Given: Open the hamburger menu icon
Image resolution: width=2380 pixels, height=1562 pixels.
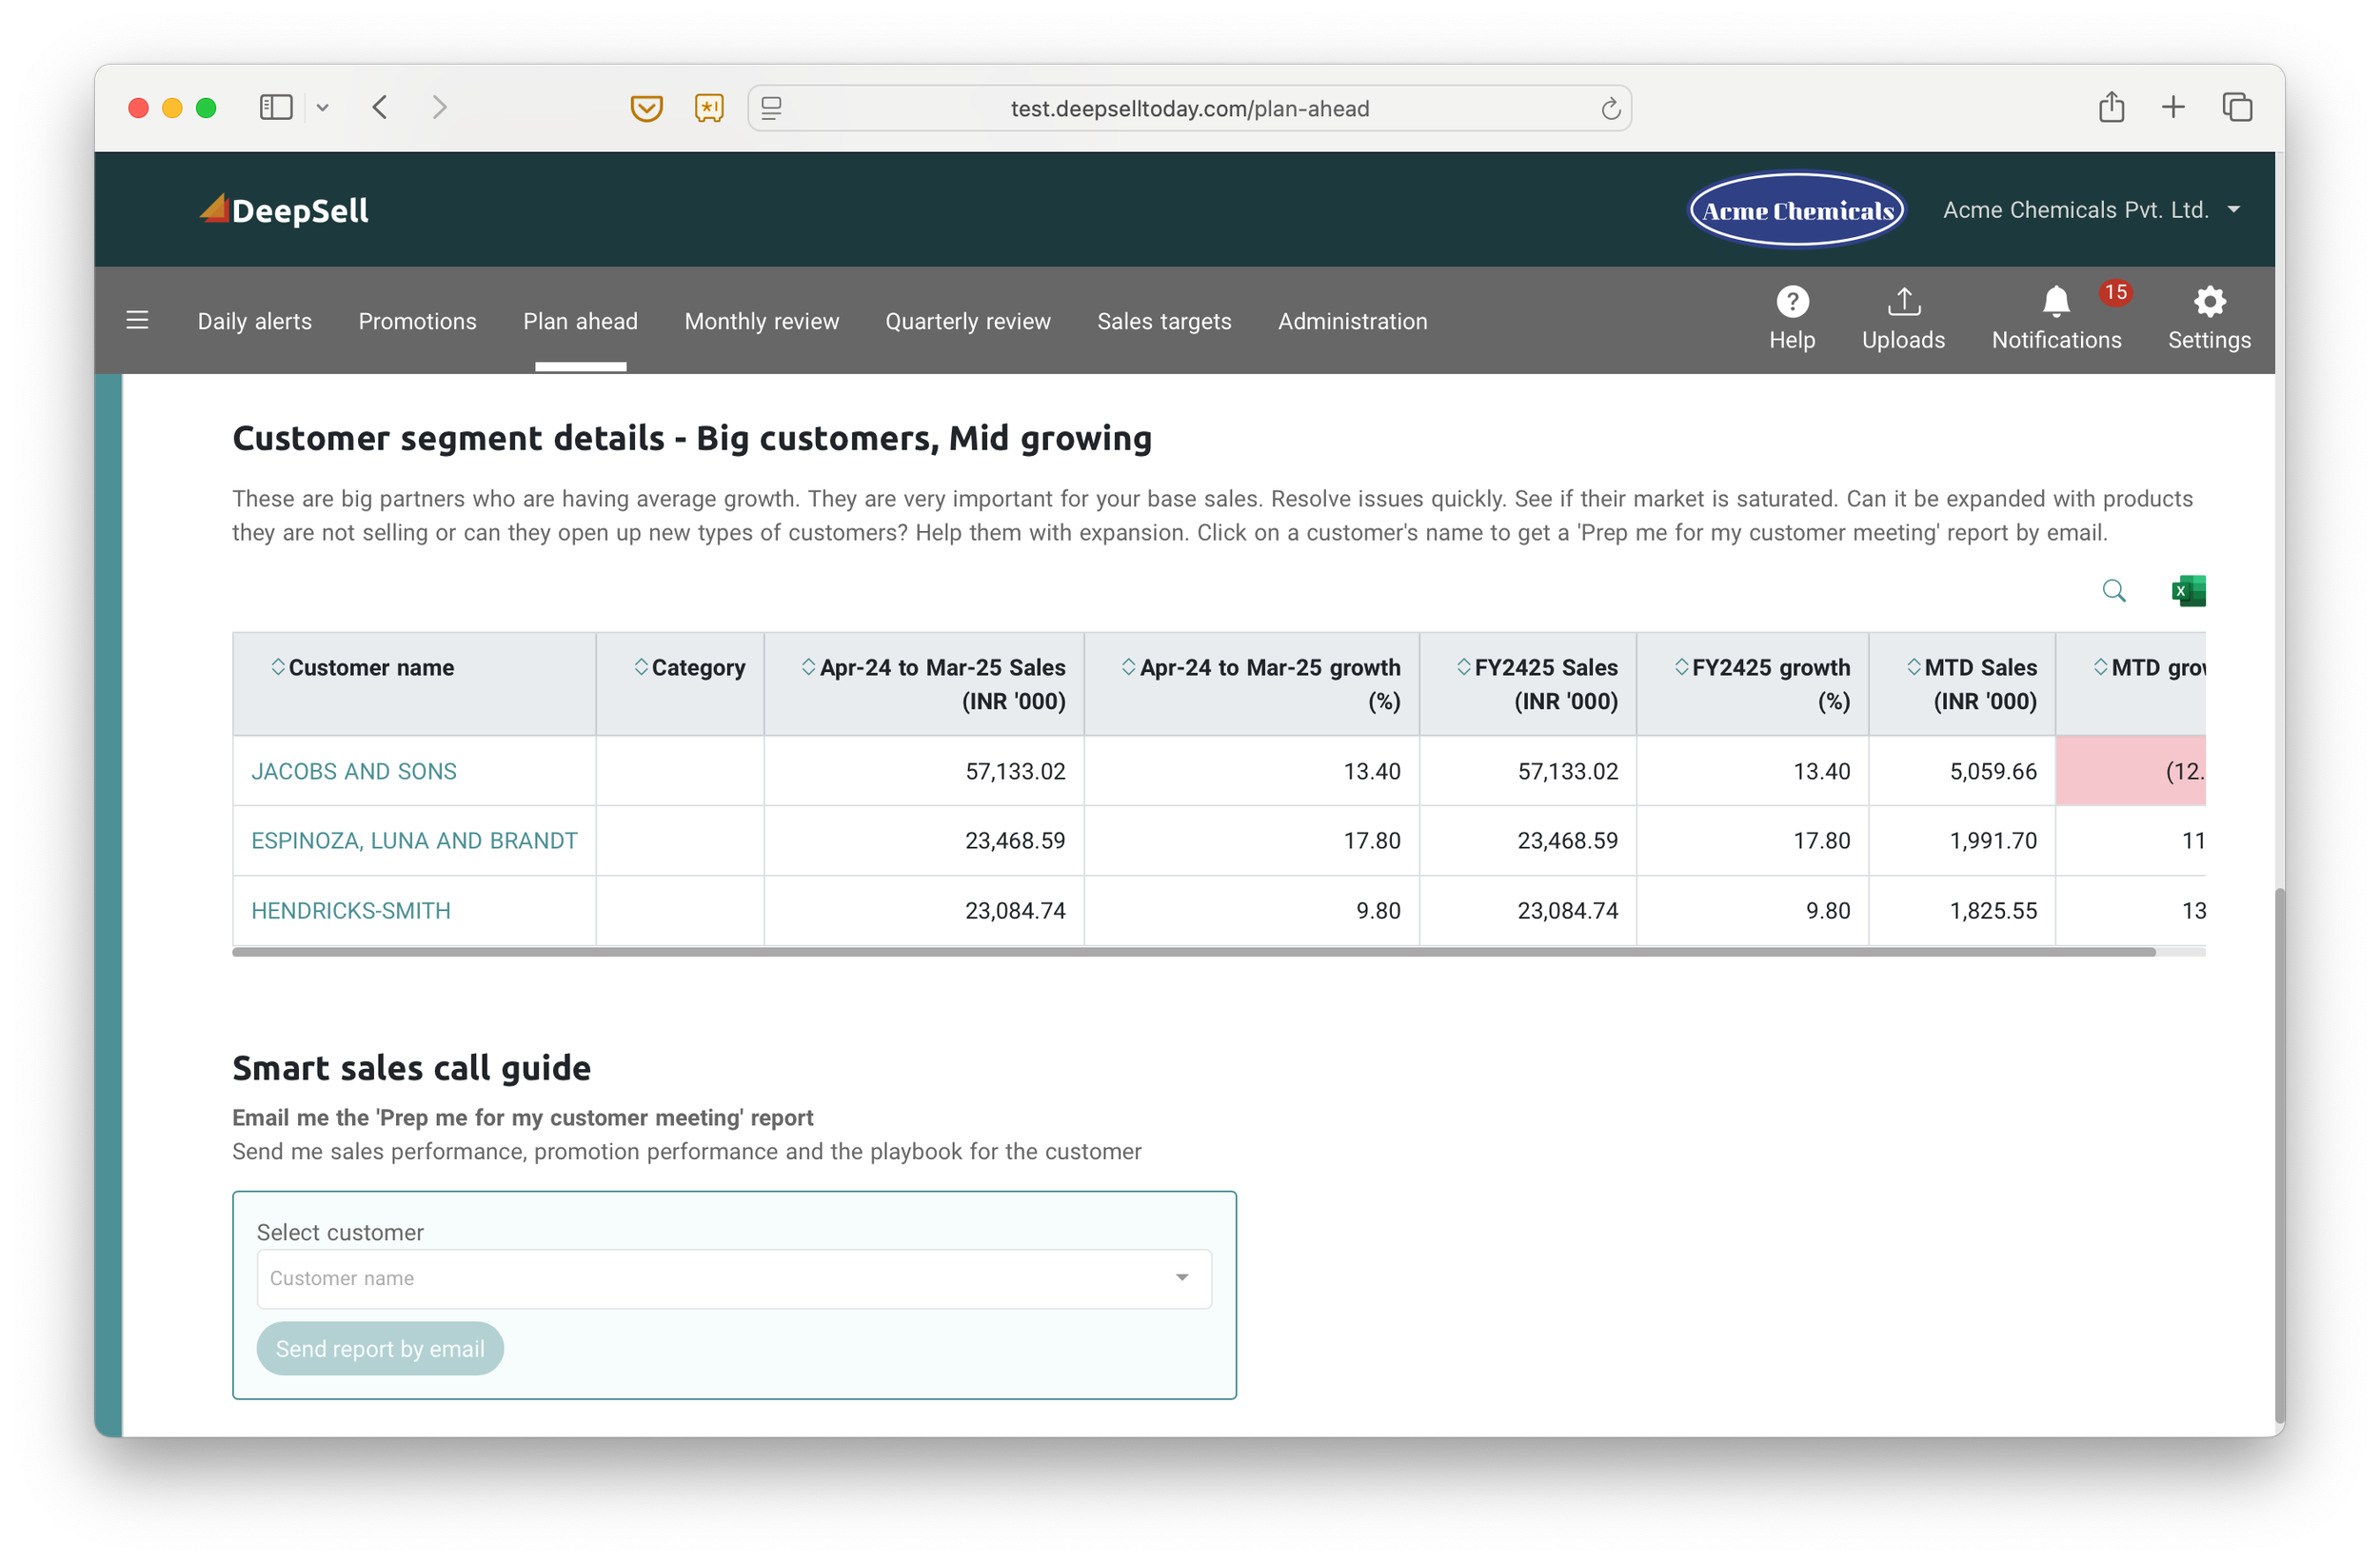Looking at the screenshot, I should pyautogui.click(x=138, y=320).
